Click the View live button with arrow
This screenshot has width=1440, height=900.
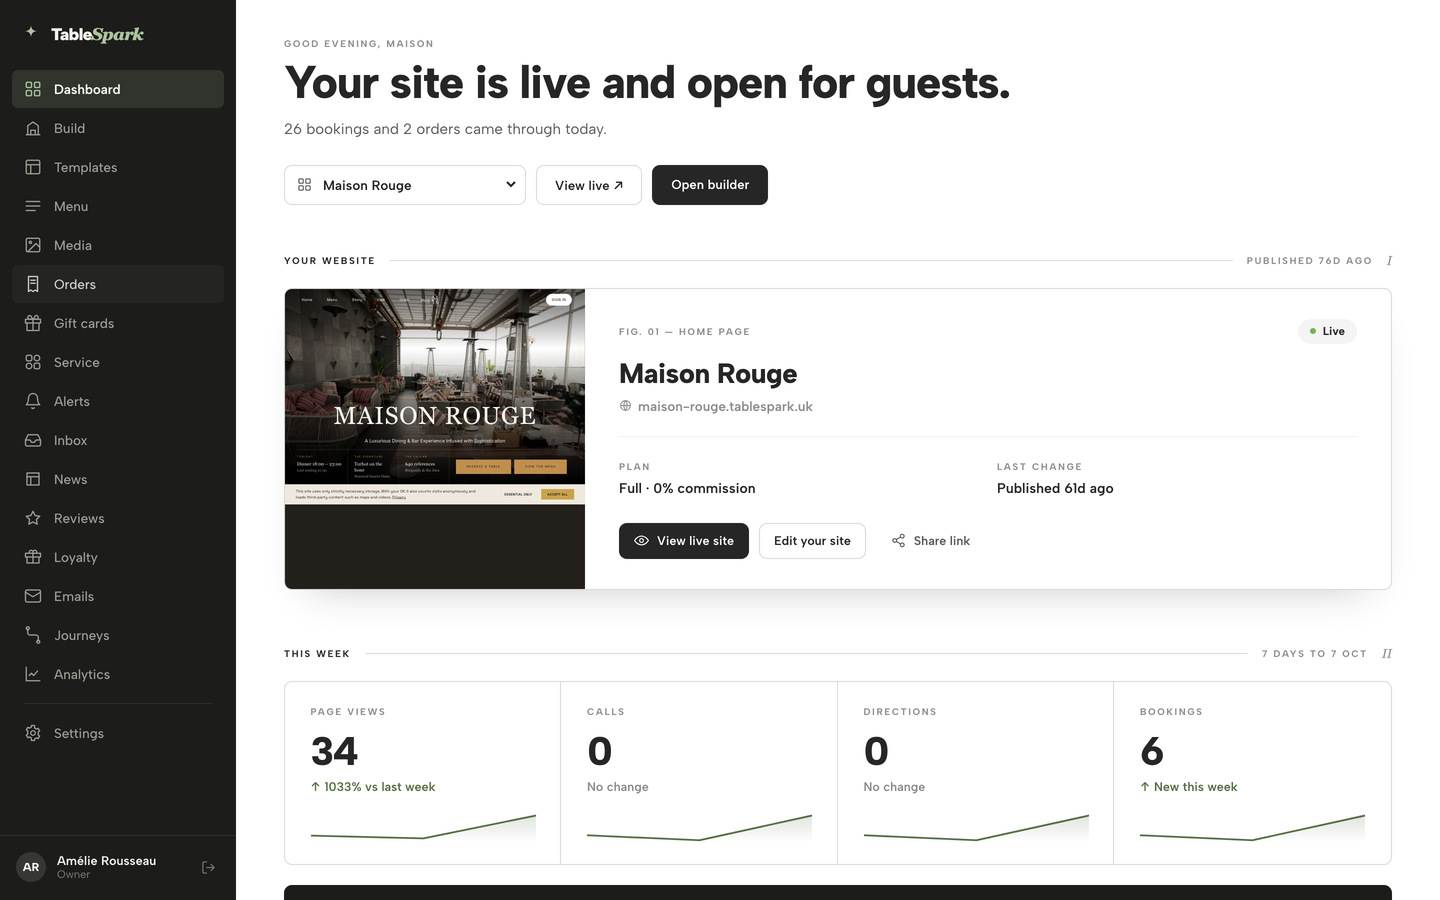(x=589, y=185)
